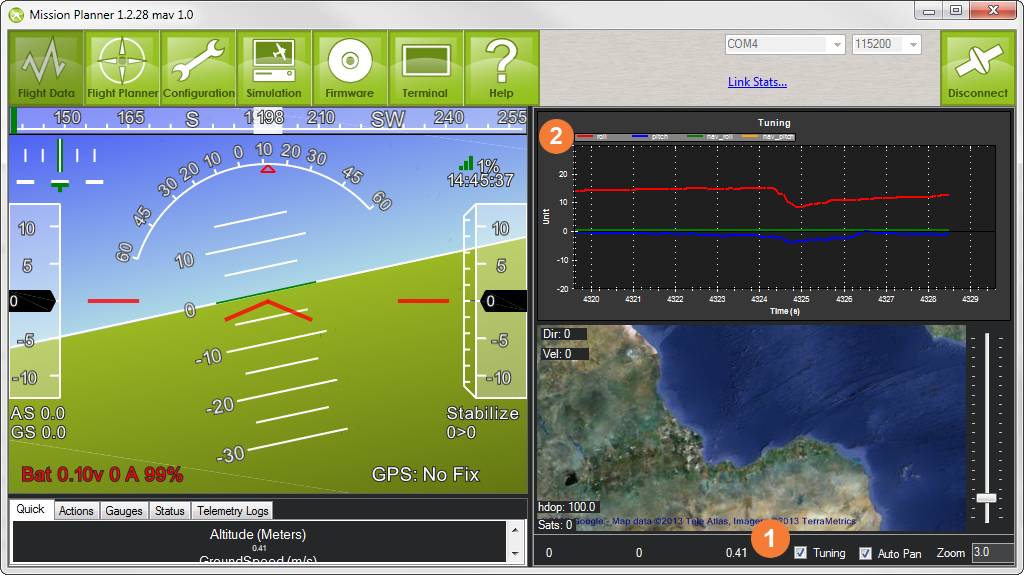Click the Zoom value input field
This screenshot has height=575, width=1024.
point(991,552)
